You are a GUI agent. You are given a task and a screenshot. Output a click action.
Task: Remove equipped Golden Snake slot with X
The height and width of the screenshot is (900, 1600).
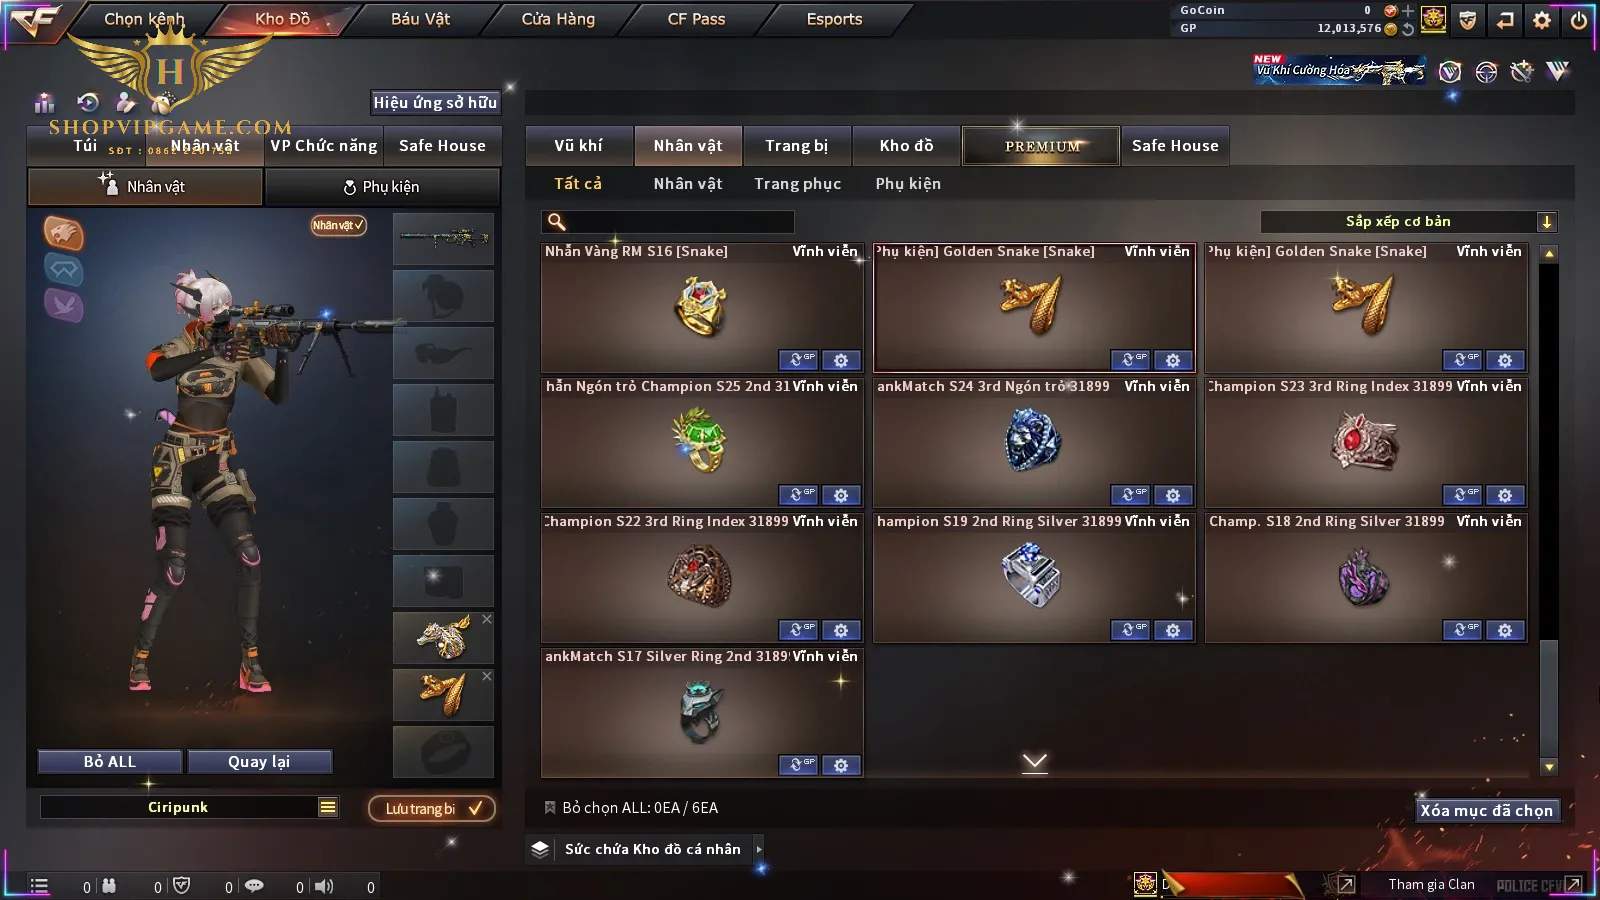pyautogui.click(x=487, y=676)
